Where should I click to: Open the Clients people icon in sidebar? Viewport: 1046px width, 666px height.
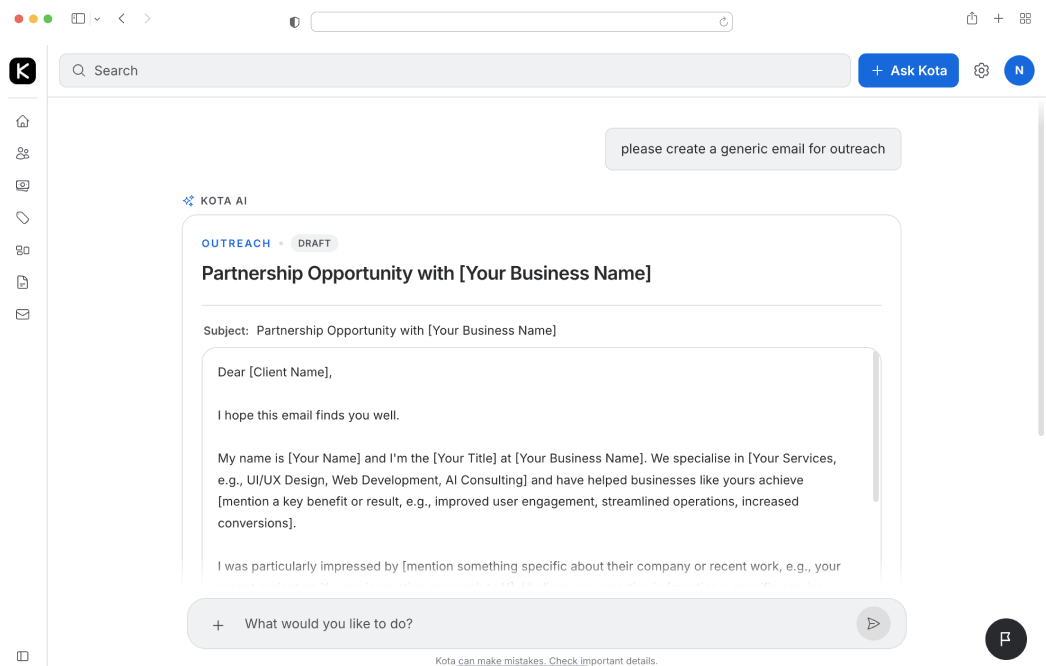click(23, 153)
